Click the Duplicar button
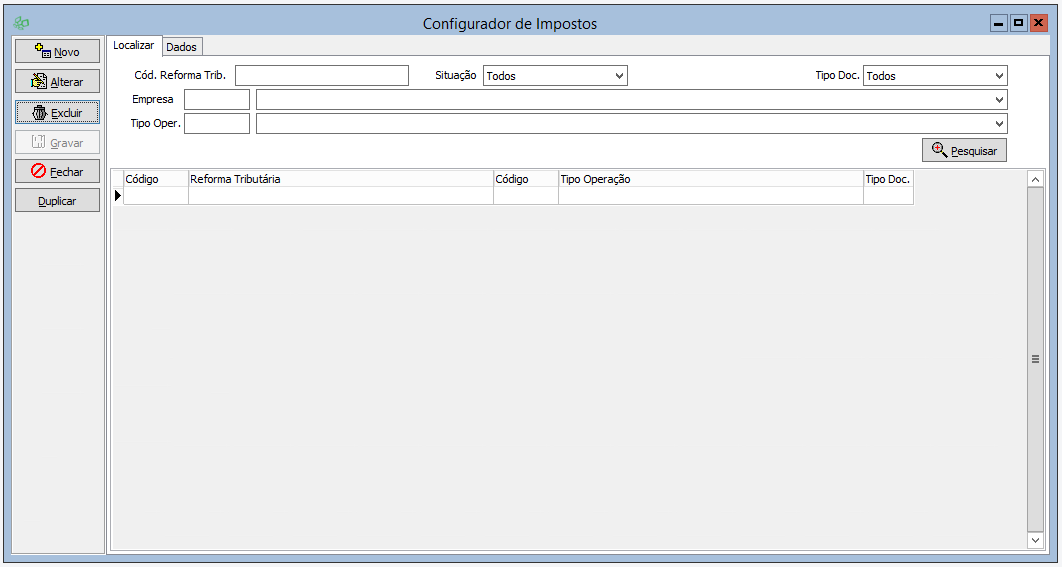The width and height of the screenshot is (1062, 567). pyautogui.click(x=57, y=201)
